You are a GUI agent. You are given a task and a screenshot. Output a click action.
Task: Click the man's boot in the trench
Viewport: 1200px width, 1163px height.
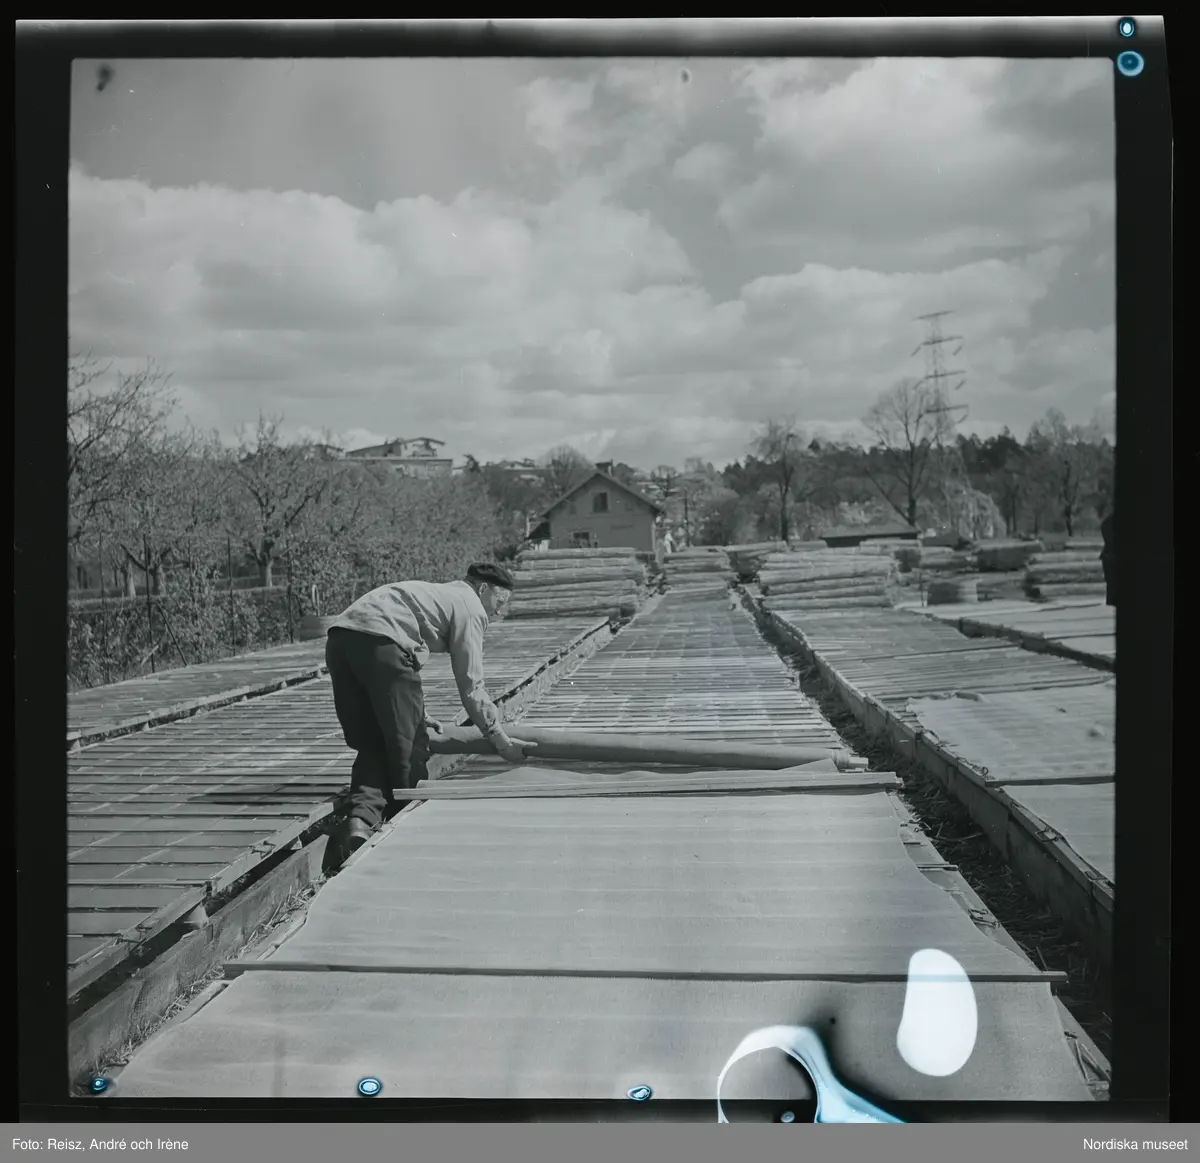click(354, 832)
